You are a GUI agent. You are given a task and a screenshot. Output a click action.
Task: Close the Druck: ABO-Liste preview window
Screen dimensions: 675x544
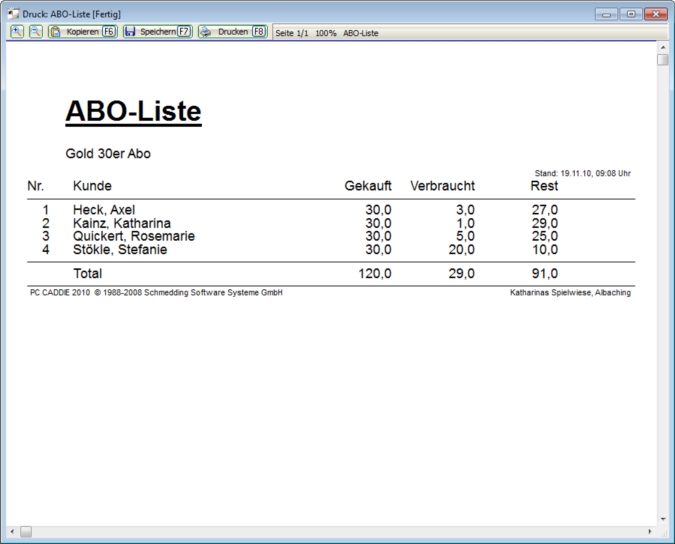pos(656,14)
